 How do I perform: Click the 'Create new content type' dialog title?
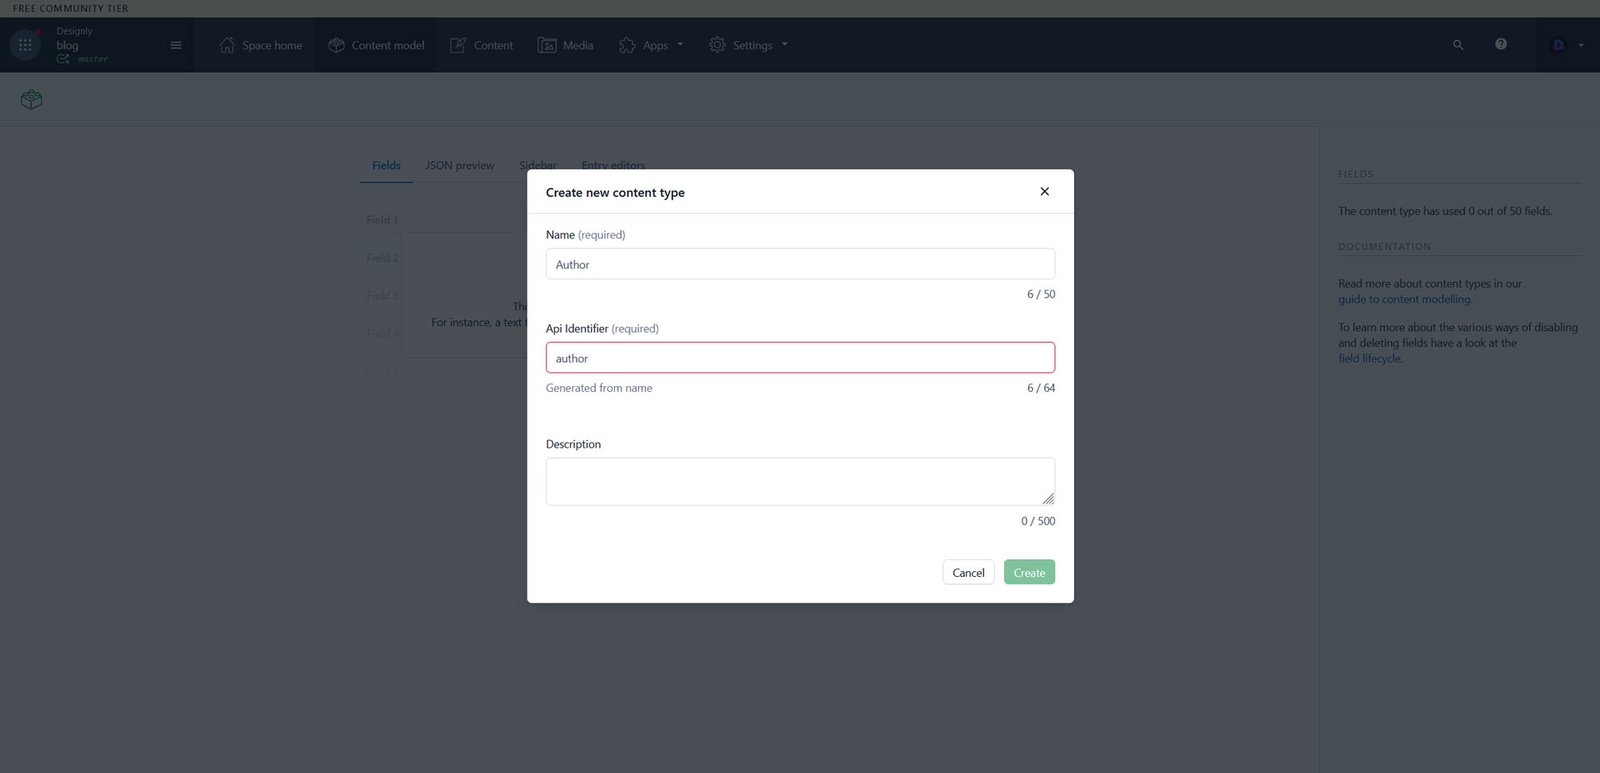615,192
